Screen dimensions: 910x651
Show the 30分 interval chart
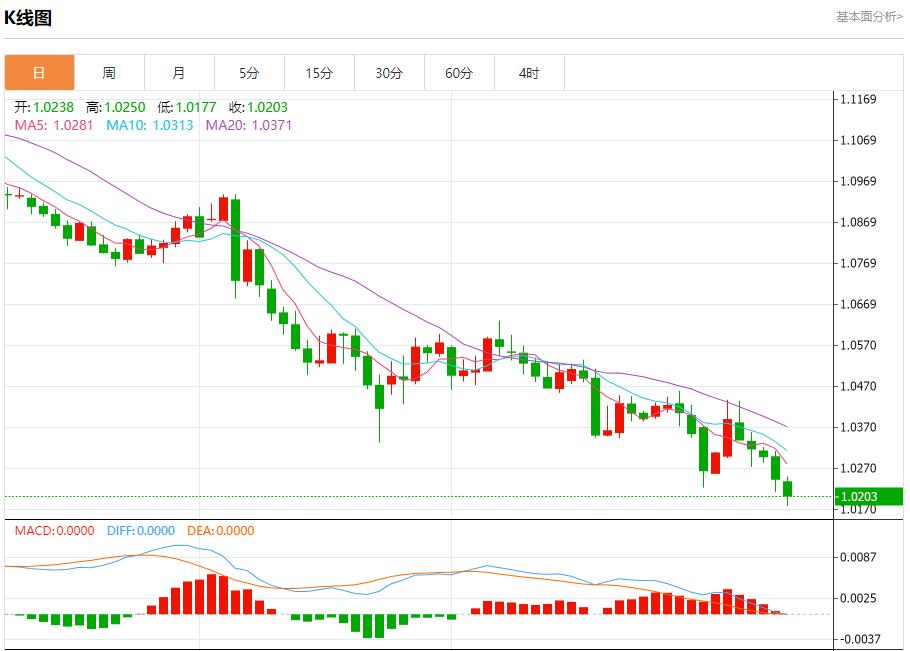point(389,73)
